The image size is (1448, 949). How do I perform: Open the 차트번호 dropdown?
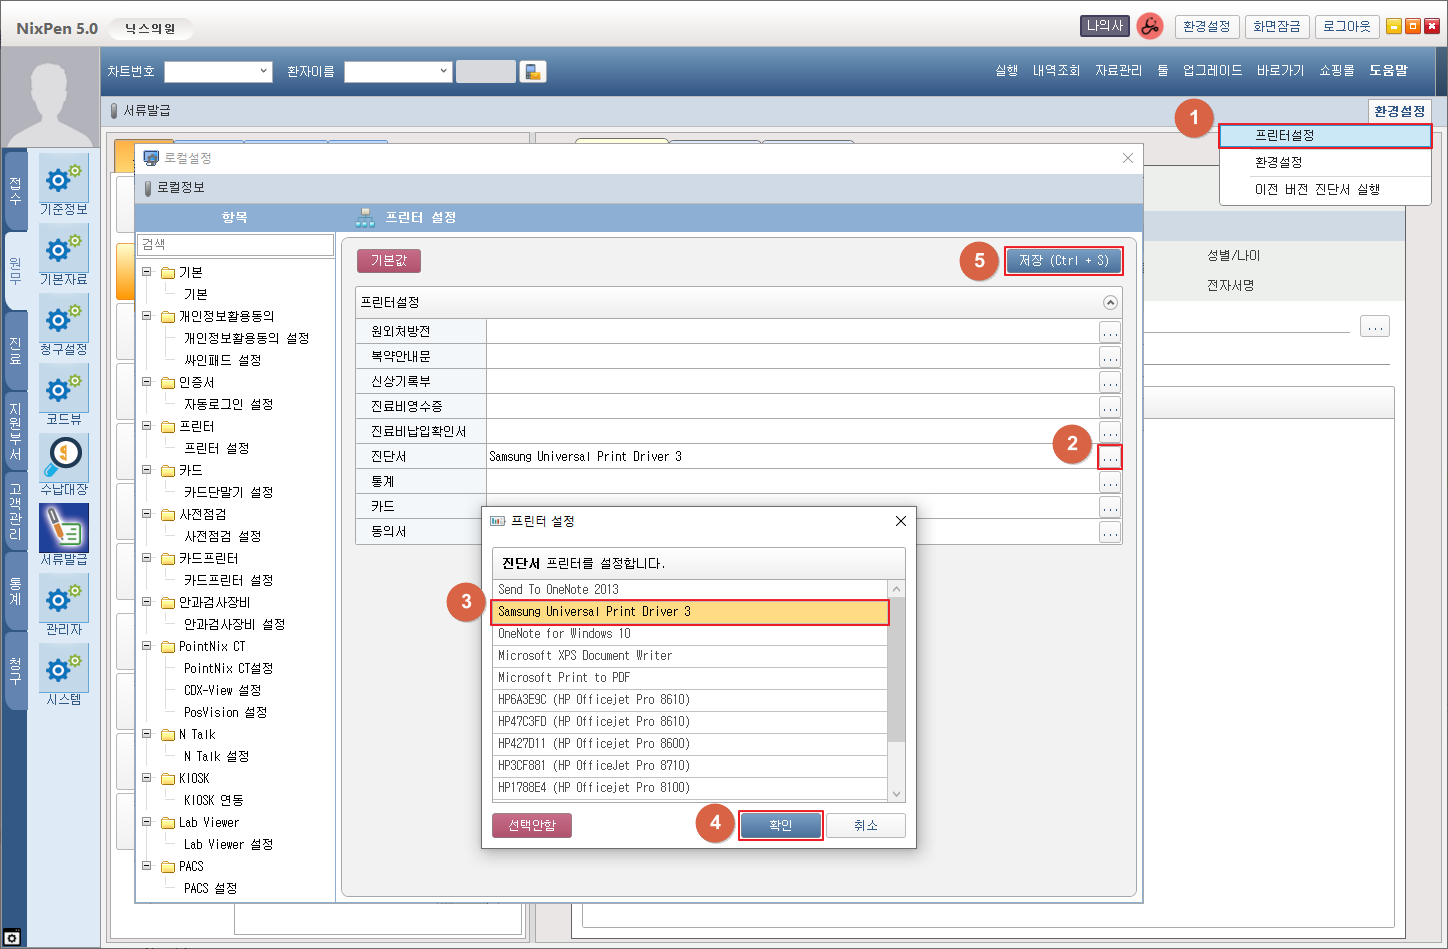point(218,71)
